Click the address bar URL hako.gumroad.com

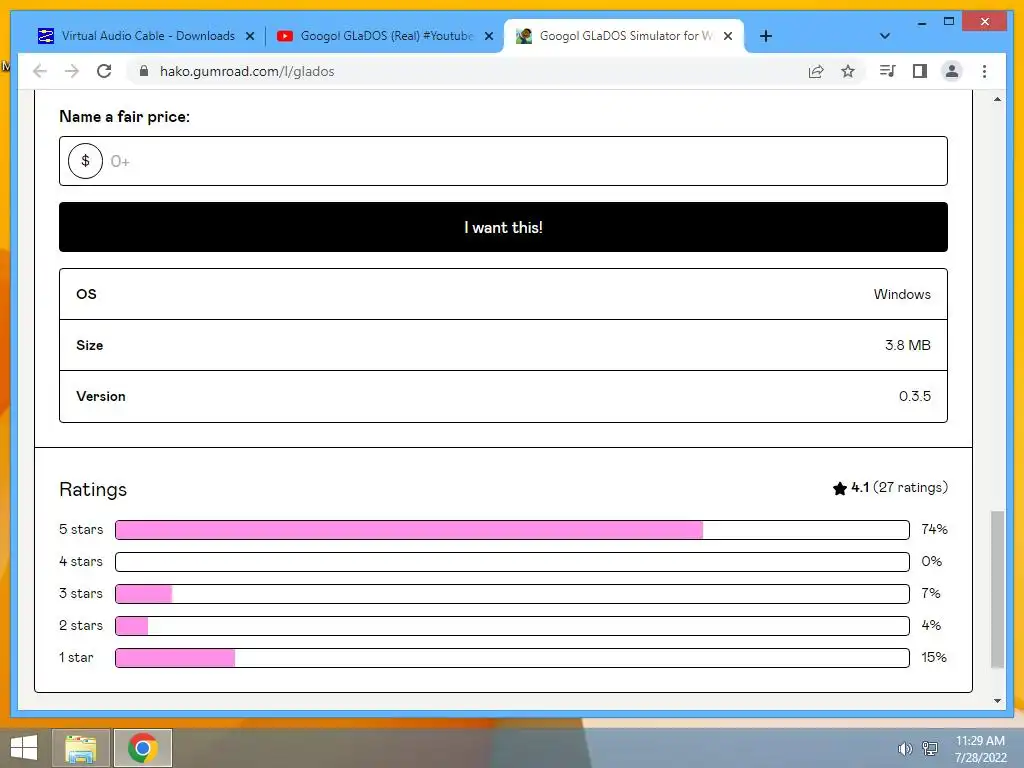click(247, 71)
